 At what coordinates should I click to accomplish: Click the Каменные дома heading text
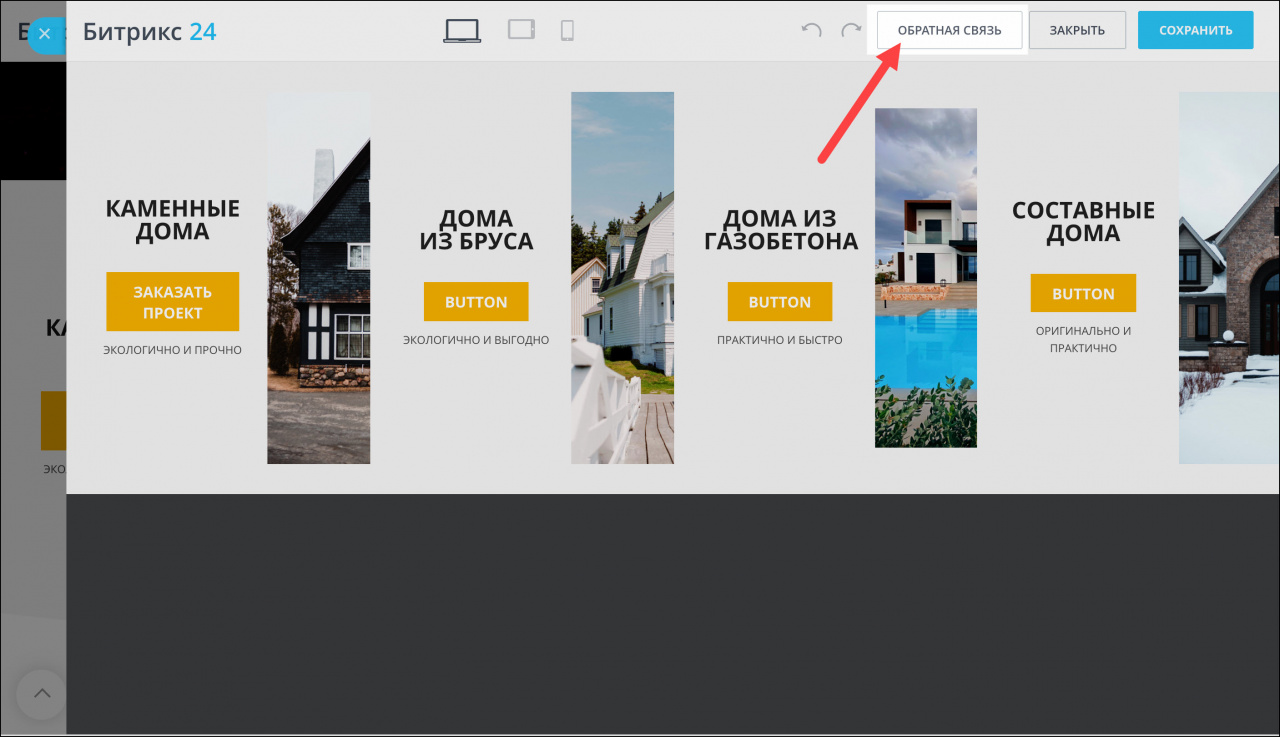(172, 220)
